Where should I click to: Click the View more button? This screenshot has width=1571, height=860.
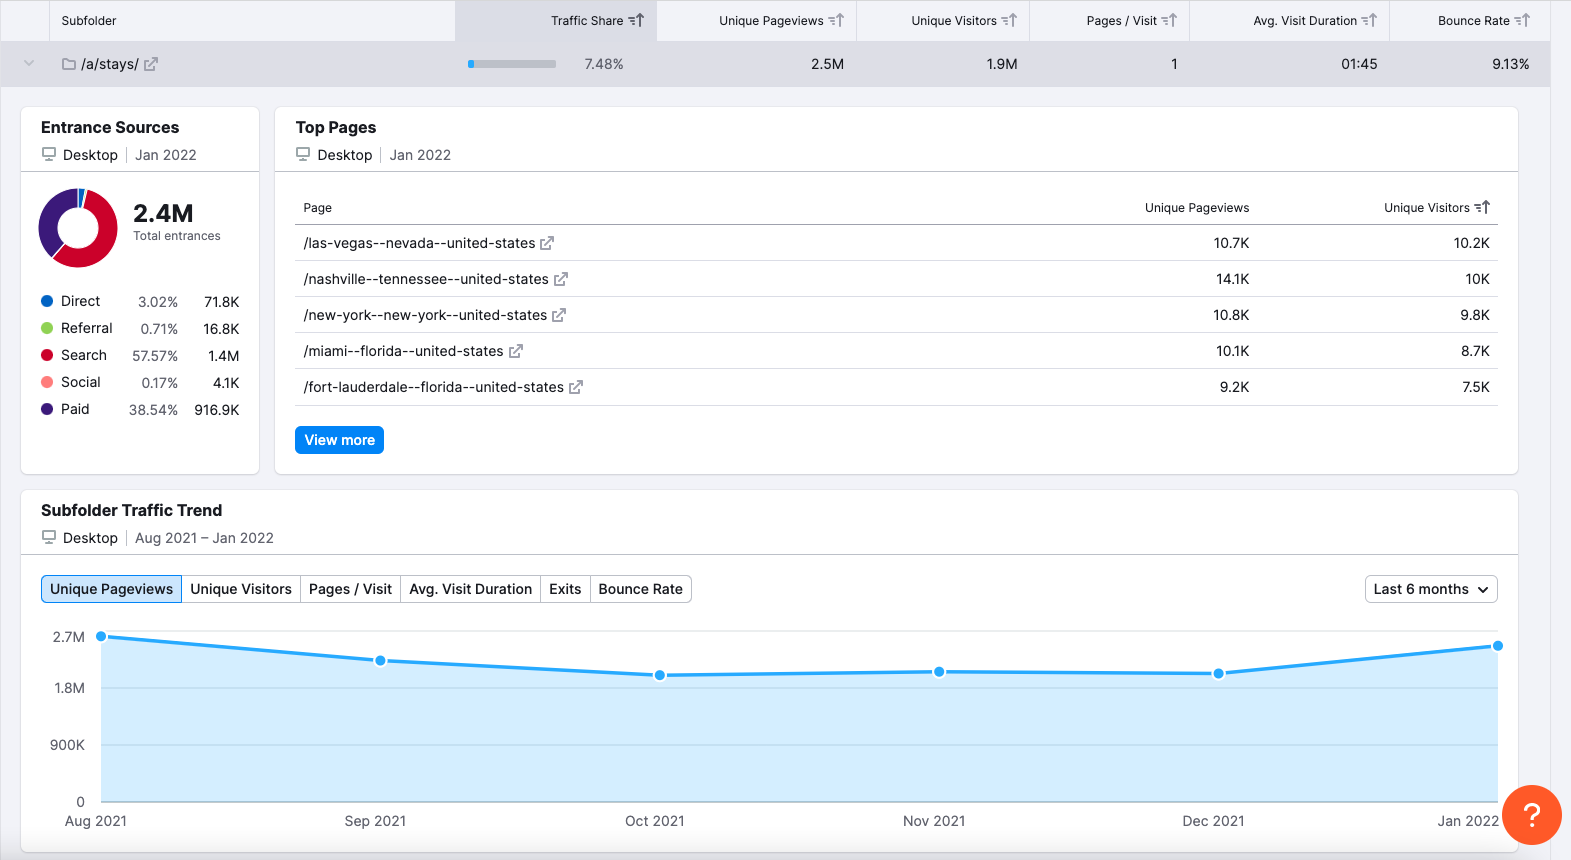point(339,440)
